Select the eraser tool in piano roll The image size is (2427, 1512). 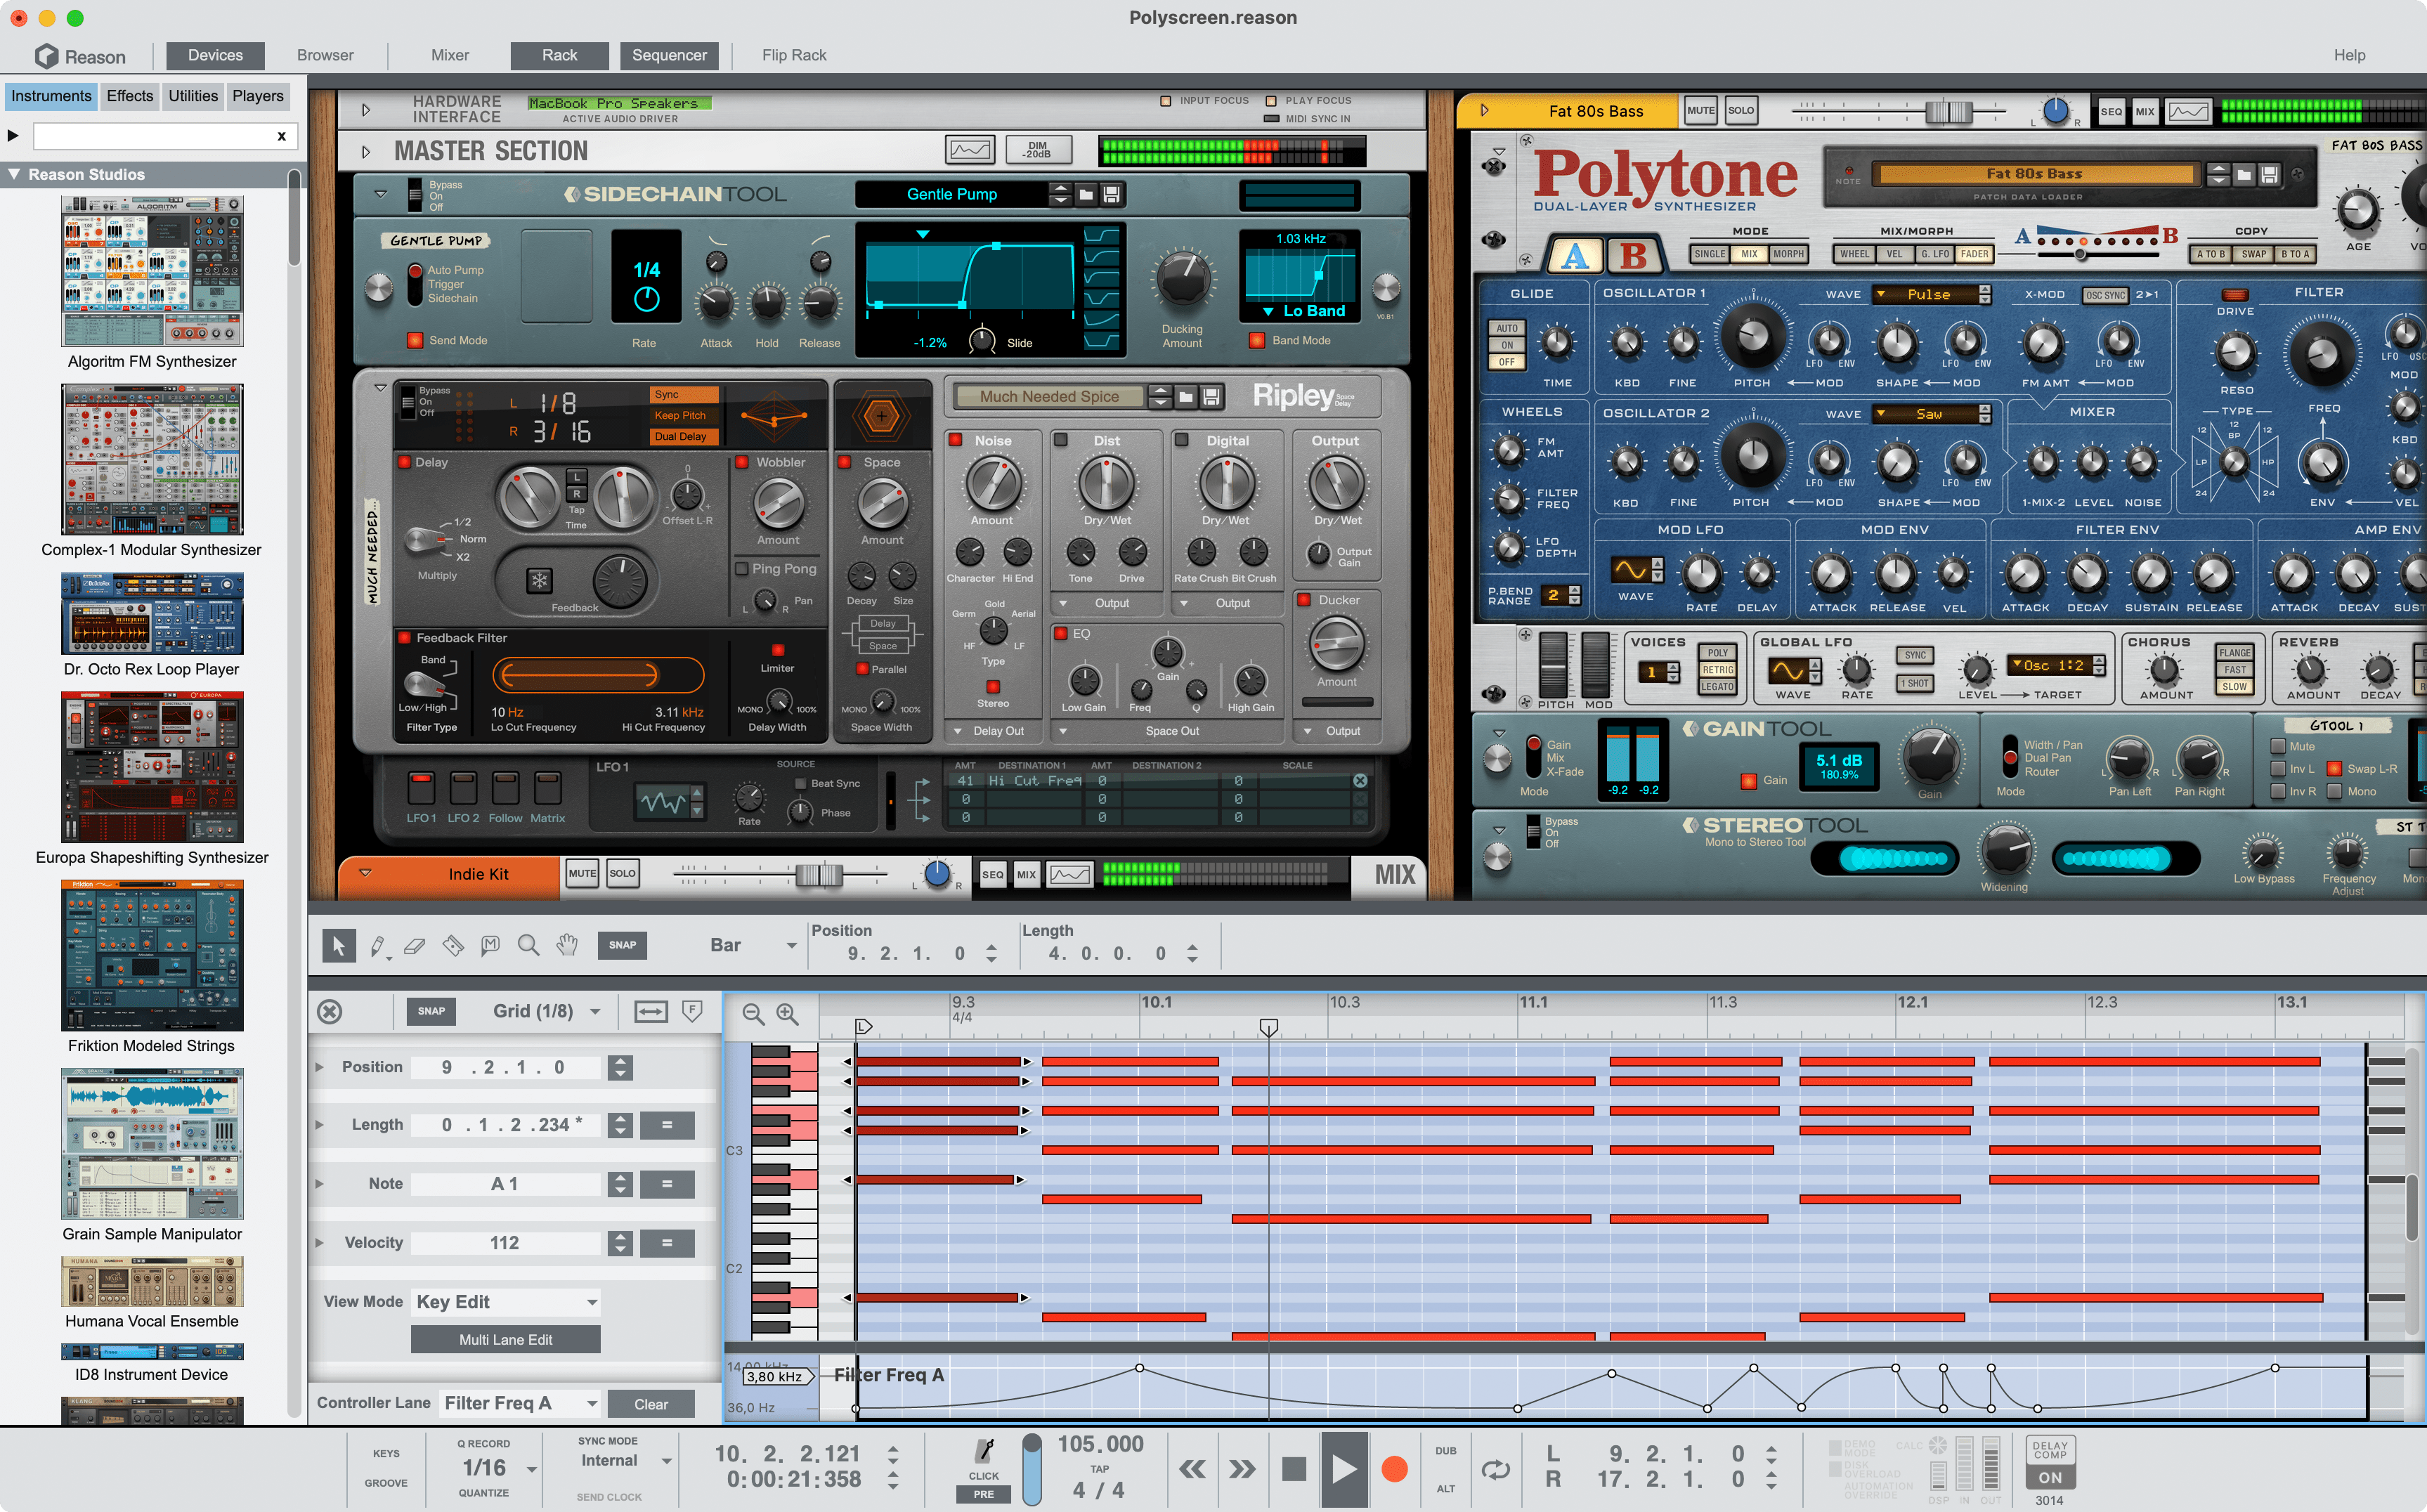[415, 944]
